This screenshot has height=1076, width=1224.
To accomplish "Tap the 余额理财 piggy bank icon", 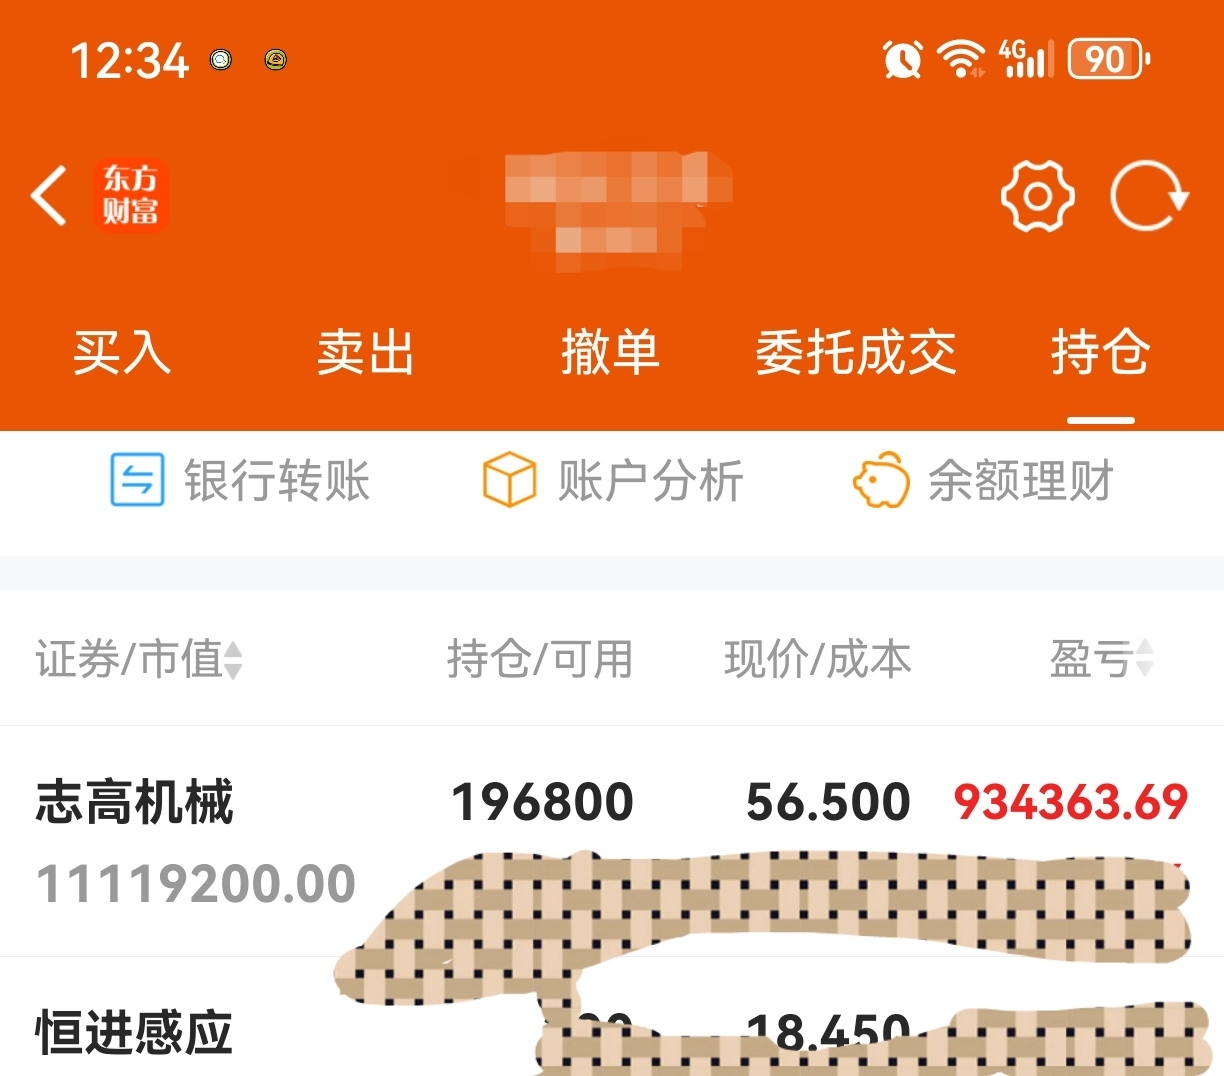I will [881, 480].
